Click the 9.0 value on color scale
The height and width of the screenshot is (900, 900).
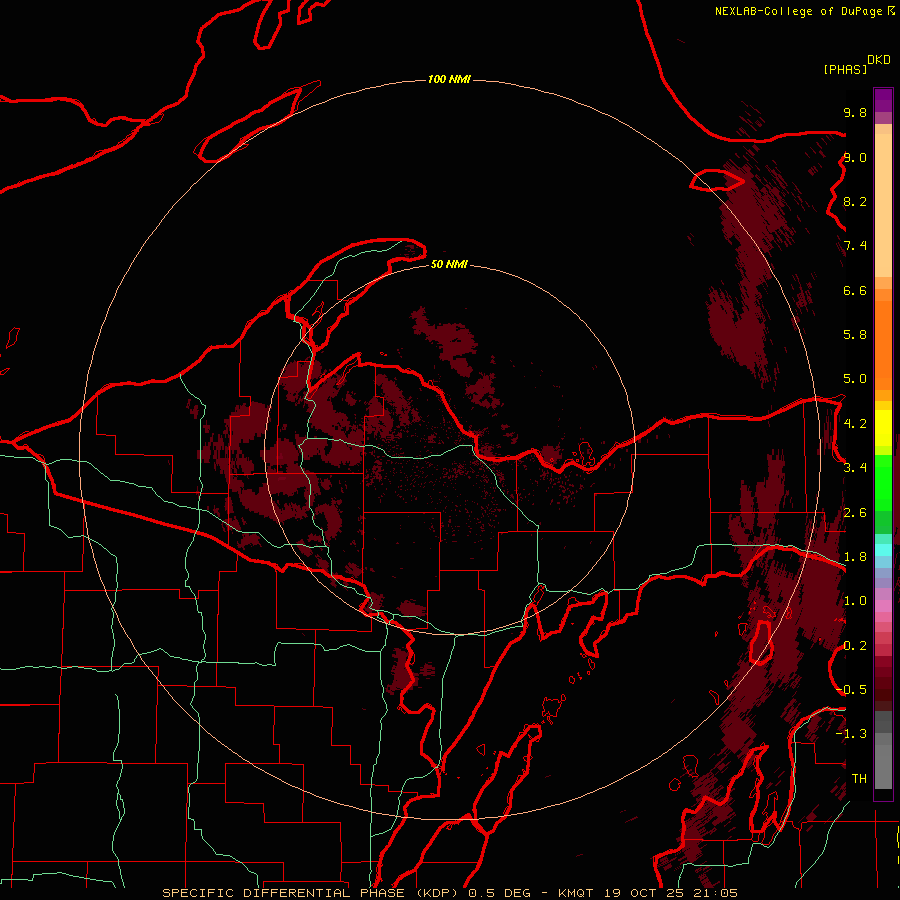(855, 157)
